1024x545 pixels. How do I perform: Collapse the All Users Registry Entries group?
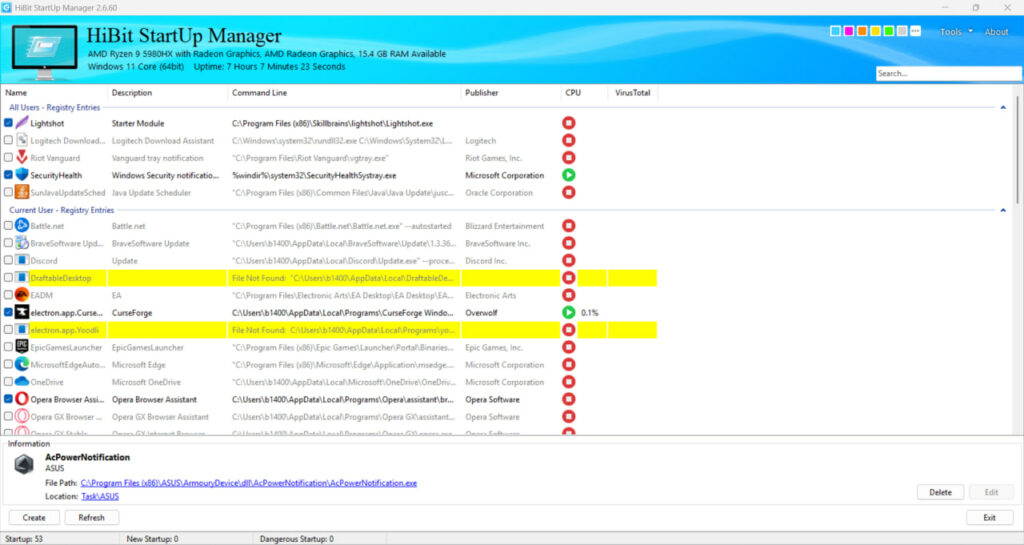click(1003, 107)
